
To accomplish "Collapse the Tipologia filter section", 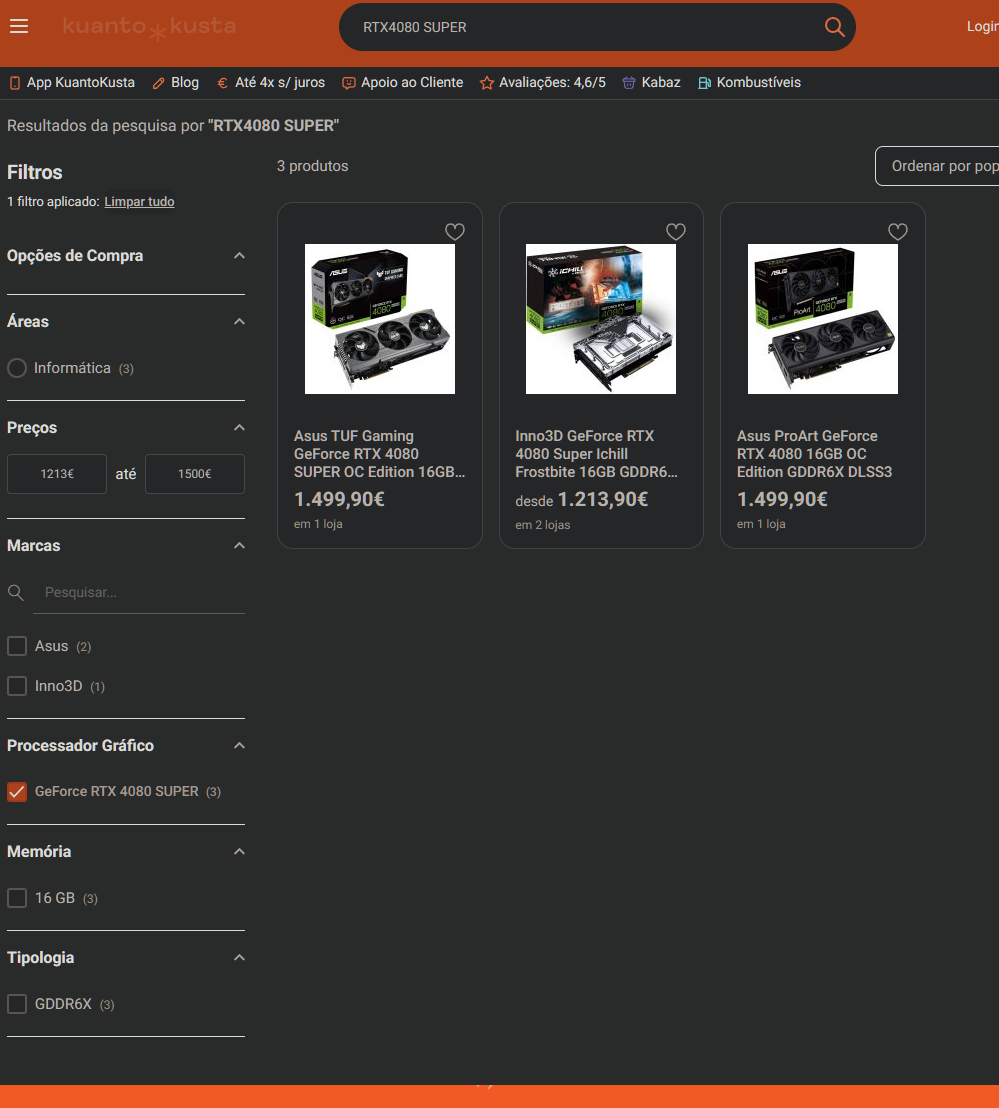I will pos(240,957).
